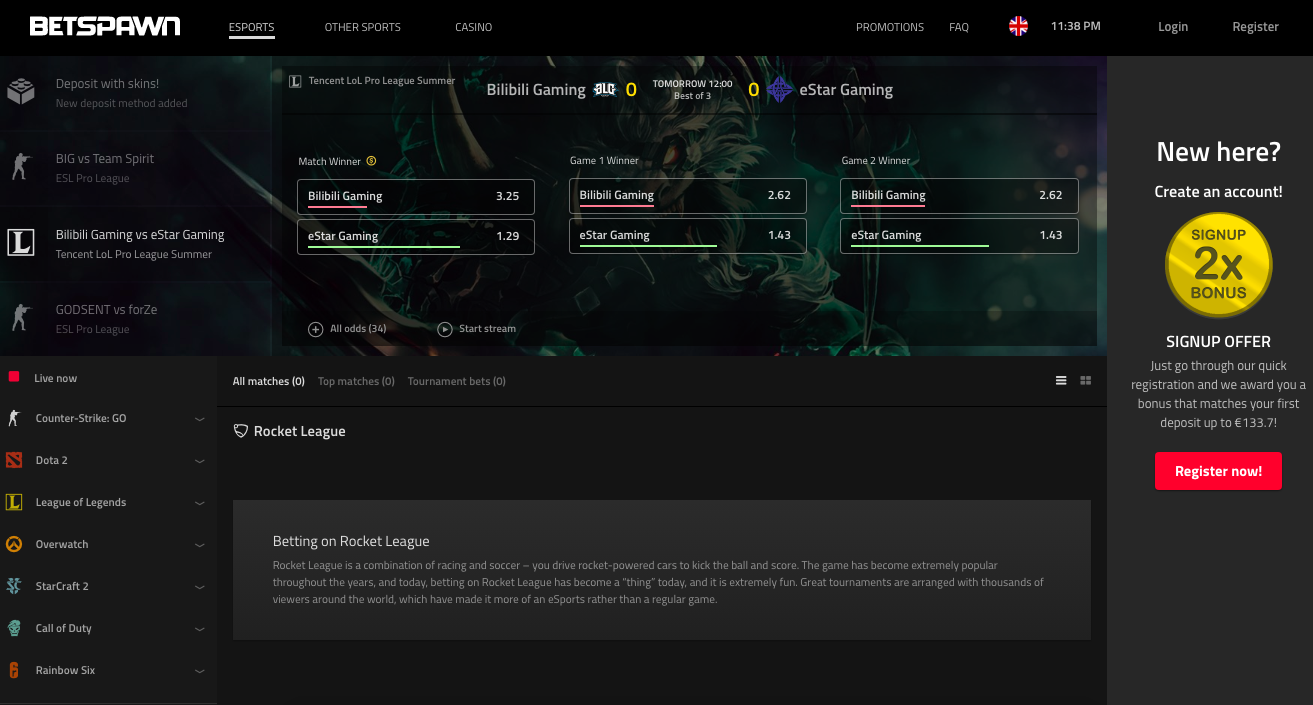
Task: Expand the League of Legends category
Action: [x=200, y=503]
